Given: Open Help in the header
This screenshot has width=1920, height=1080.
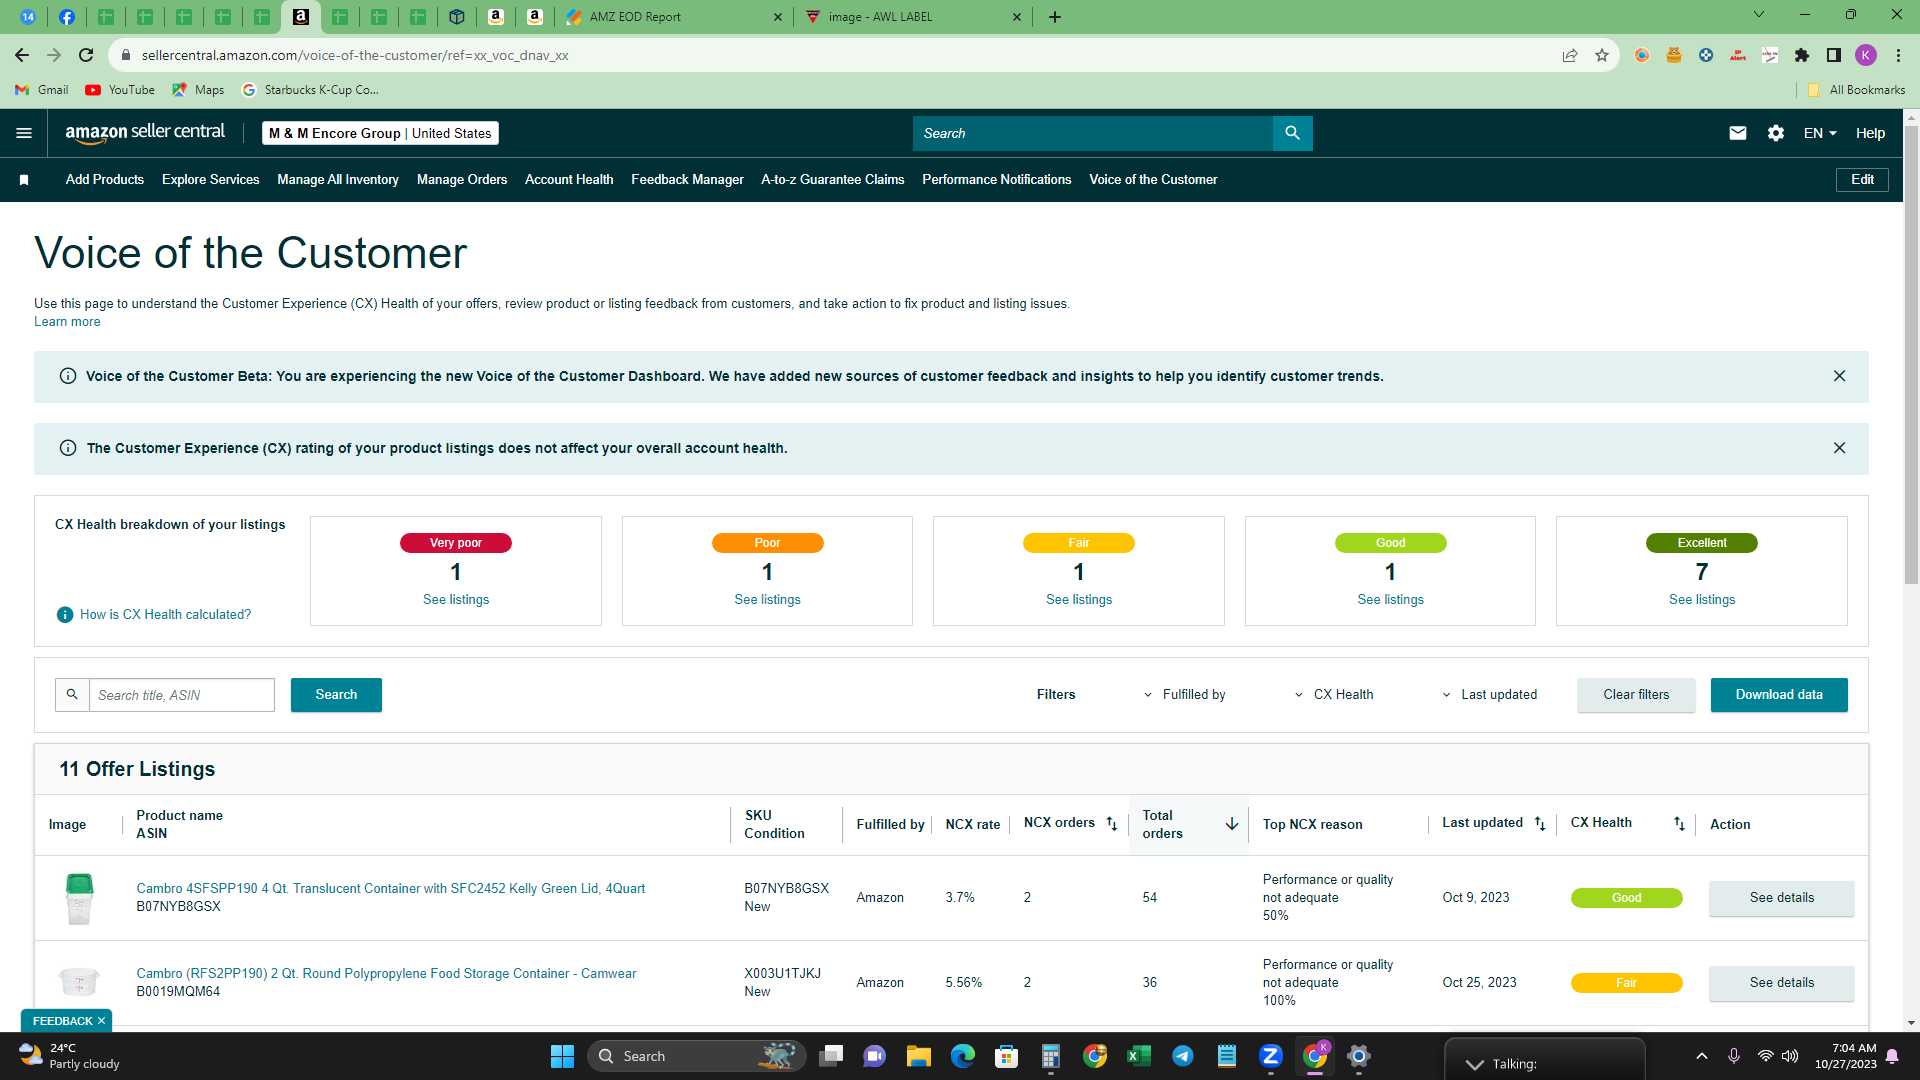Looking at the screenshot, I should coord(1870,133).
